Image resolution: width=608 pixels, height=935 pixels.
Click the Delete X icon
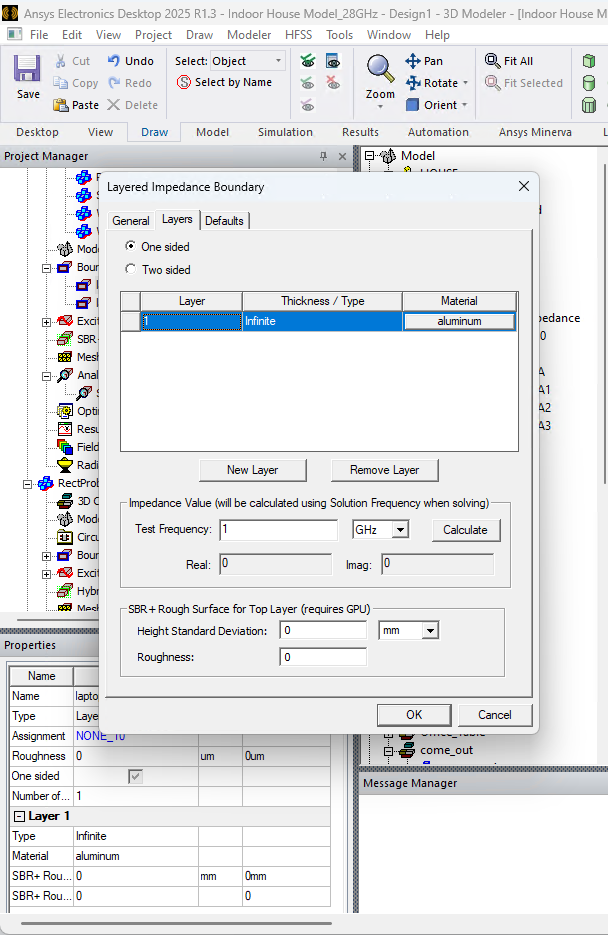(x=113, y=105)
